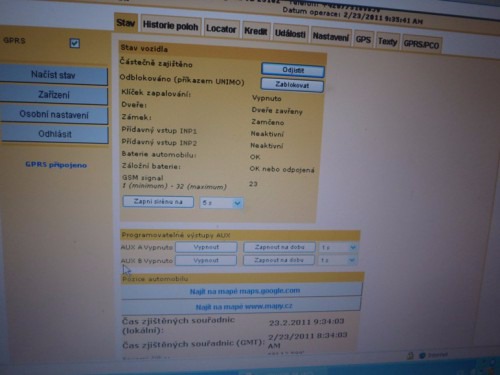Go to the Nastavení tab
The image size is (500, 375).
coord(330,37)
